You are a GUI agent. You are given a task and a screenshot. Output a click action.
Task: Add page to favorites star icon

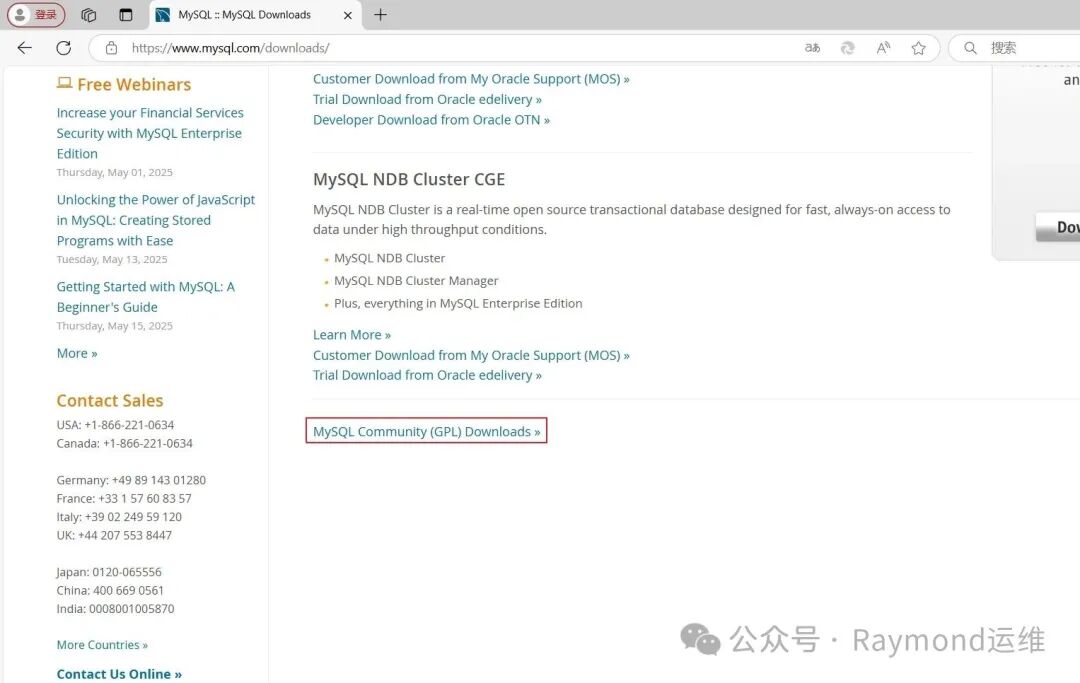pos(918,48)
